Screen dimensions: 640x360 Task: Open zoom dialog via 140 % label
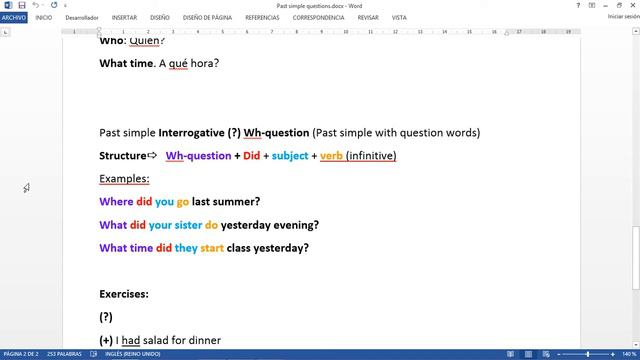click(x=629, y=354)
